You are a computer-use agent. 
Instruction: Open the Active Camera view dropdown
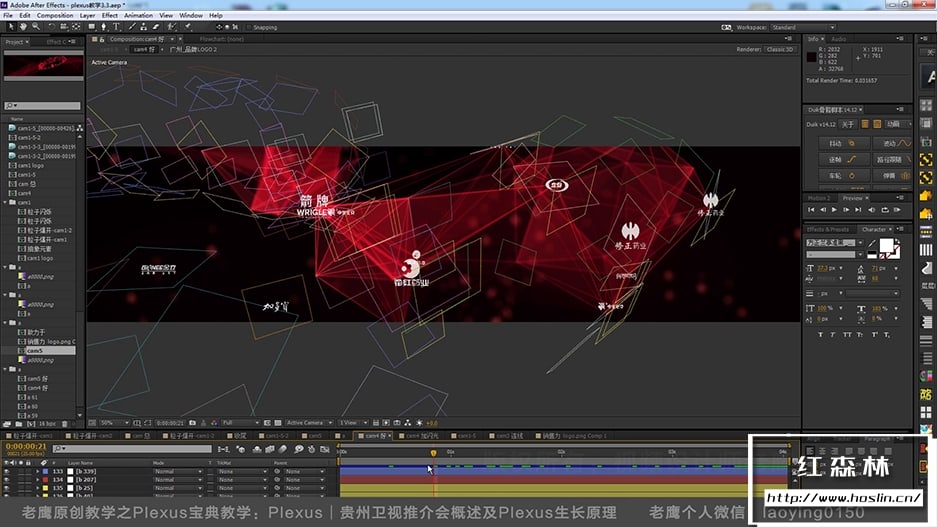(309, 423)
